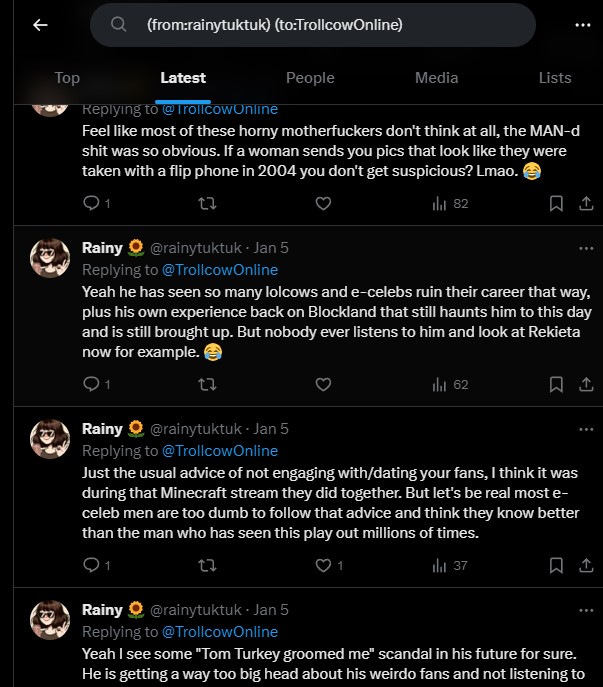The height and width of the screenshot is (687, 603).
Task: Open more options on Blockland tweet
Action: click(x=585, y=248)
